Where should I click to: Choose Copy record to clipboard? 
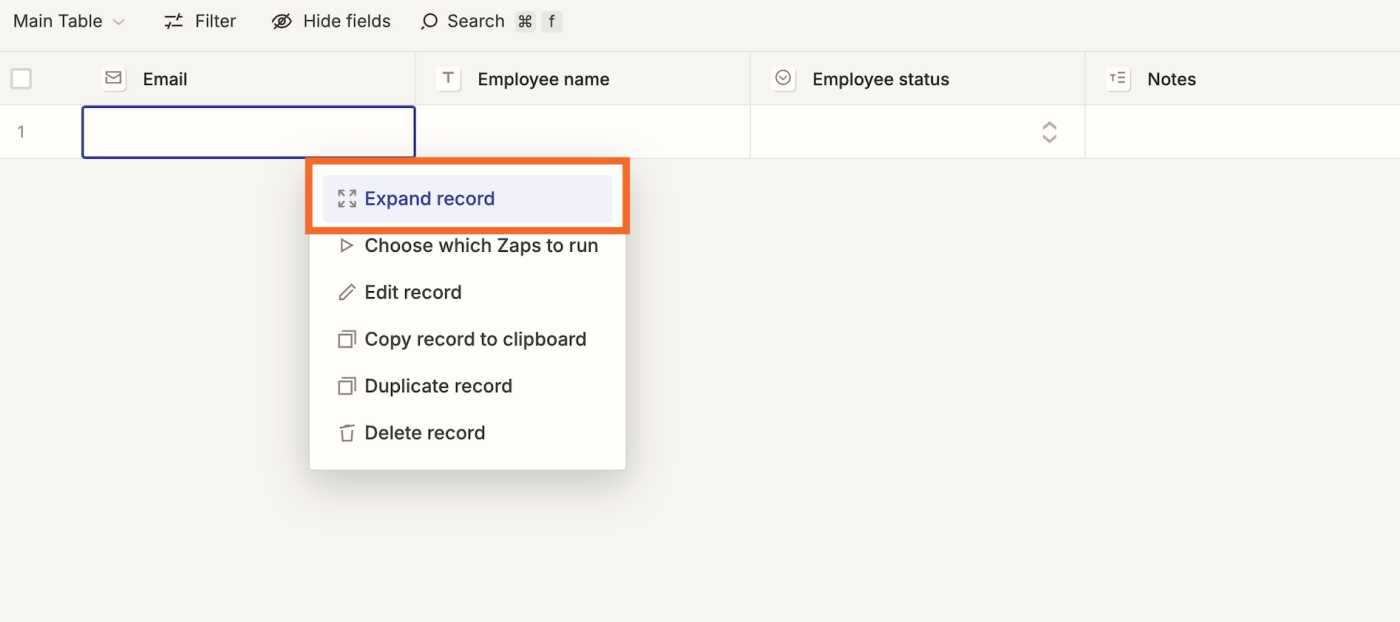coord(467,339)
